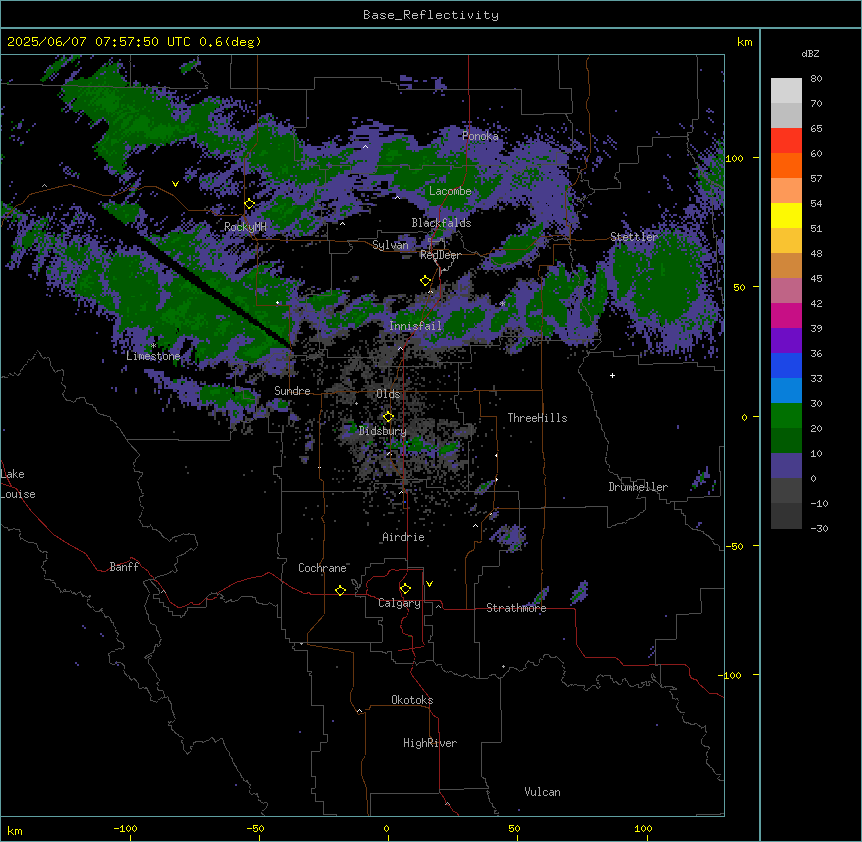Click the Sylvan town label
The image size is (862, 842).
point(390,245)
